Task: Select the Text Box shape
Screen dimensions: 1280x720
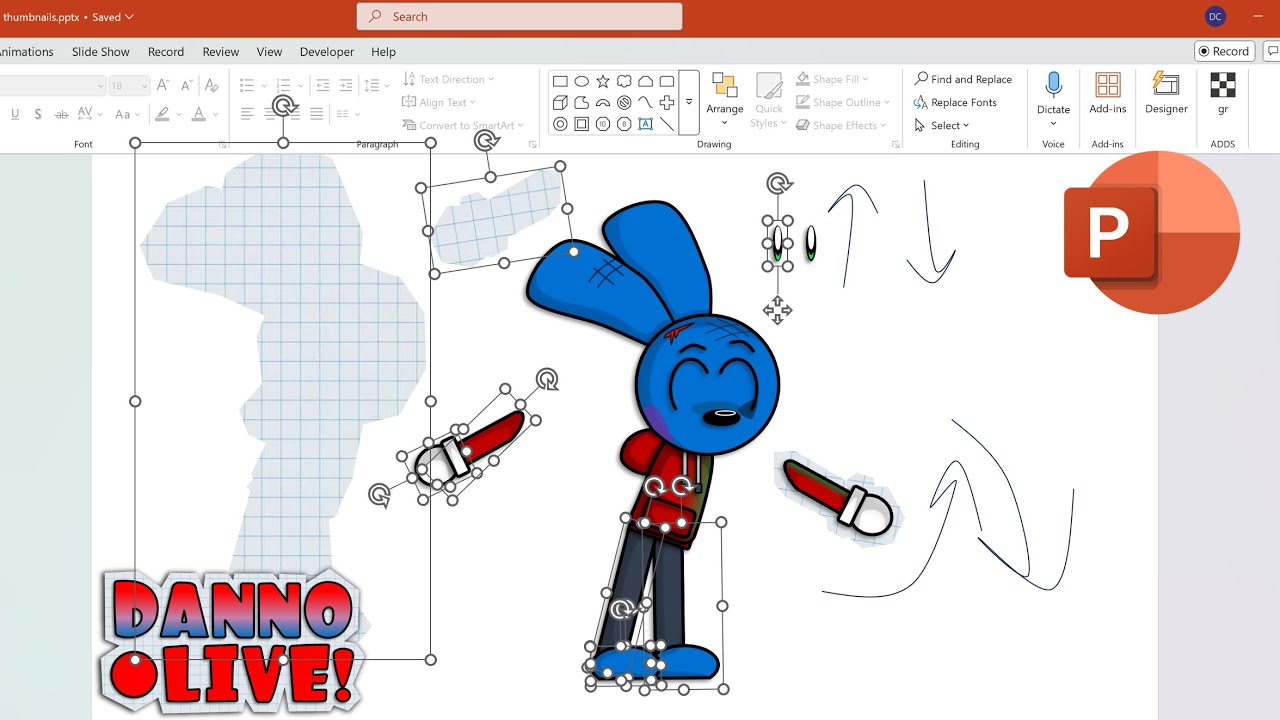Action: pyautogui.click(x=646, y=125)
